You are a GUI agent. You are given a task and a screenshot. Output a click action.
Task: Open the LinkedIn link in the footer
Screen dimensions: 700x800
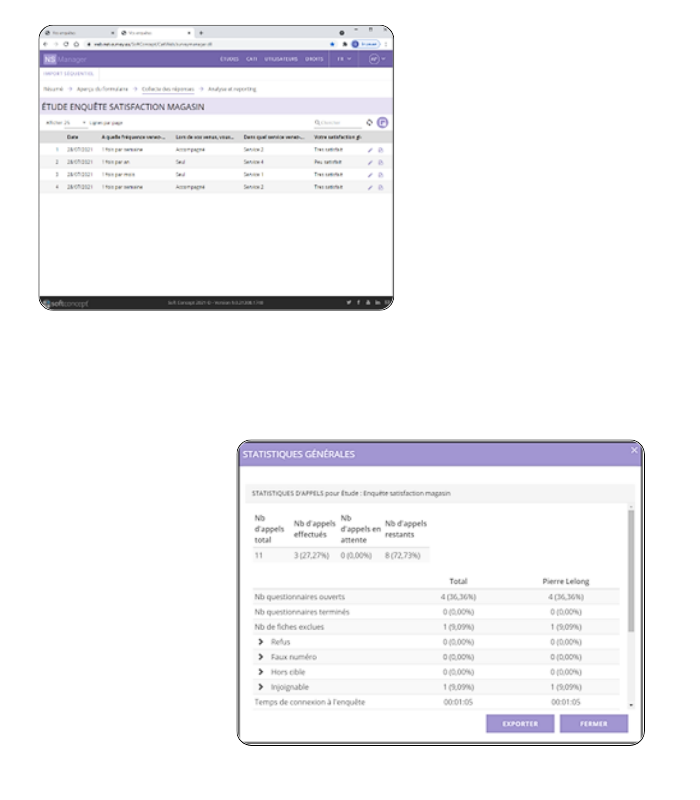coord(378,303)
